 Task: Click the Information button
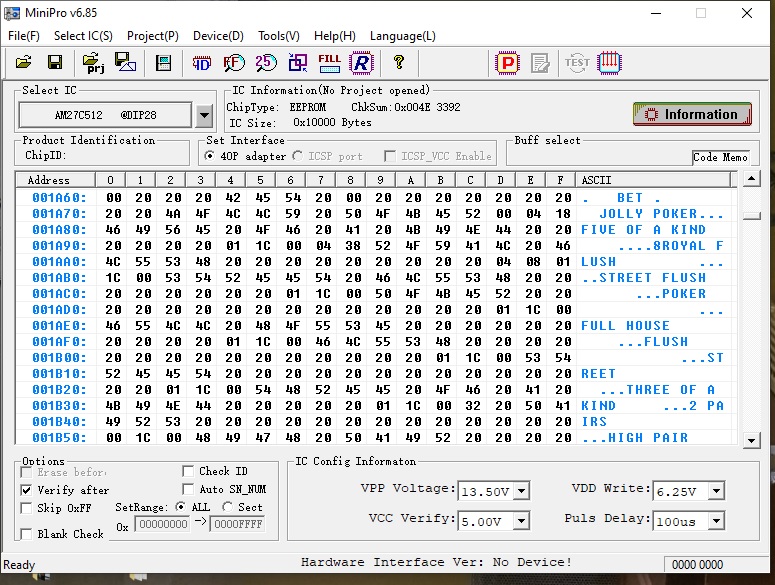coord(692,114)
